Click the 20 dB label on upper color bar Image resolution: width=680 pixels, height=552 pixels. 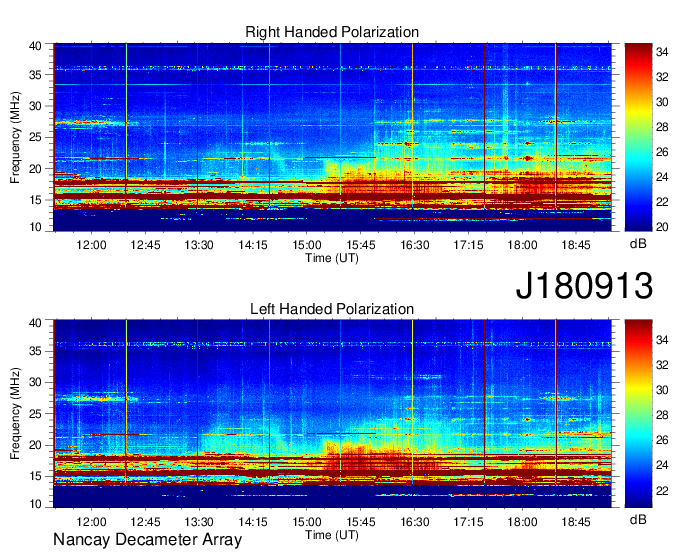point(662,227)
